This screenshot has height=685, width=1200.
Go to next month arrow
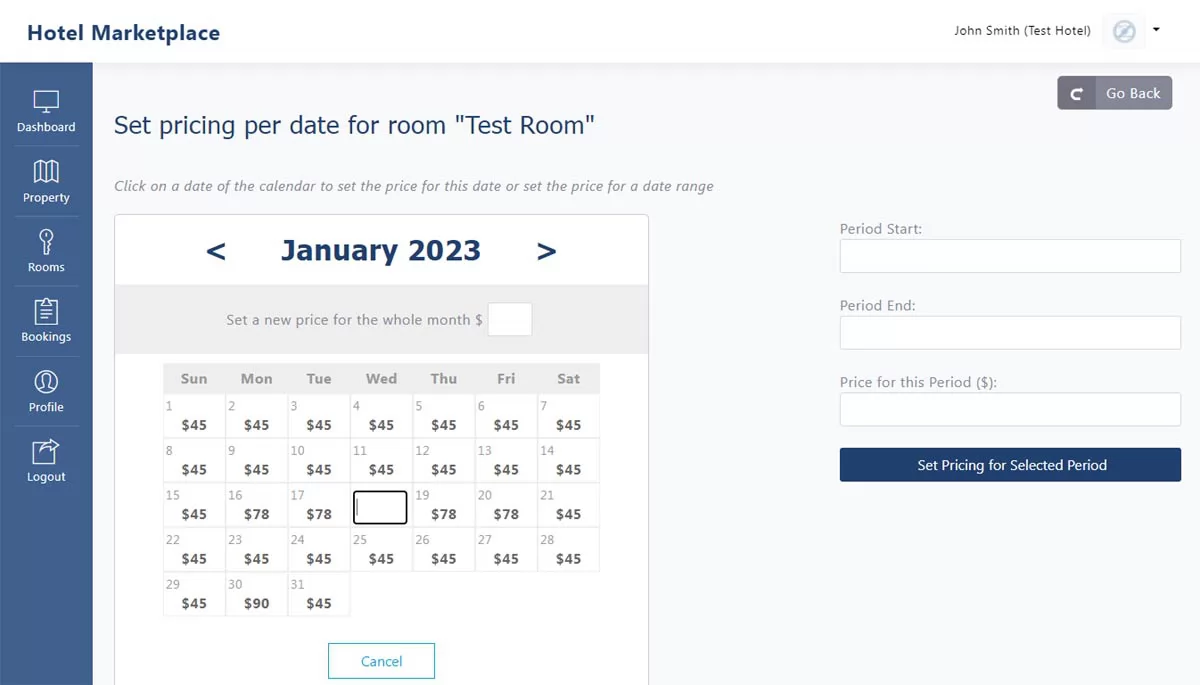[546, 251]
